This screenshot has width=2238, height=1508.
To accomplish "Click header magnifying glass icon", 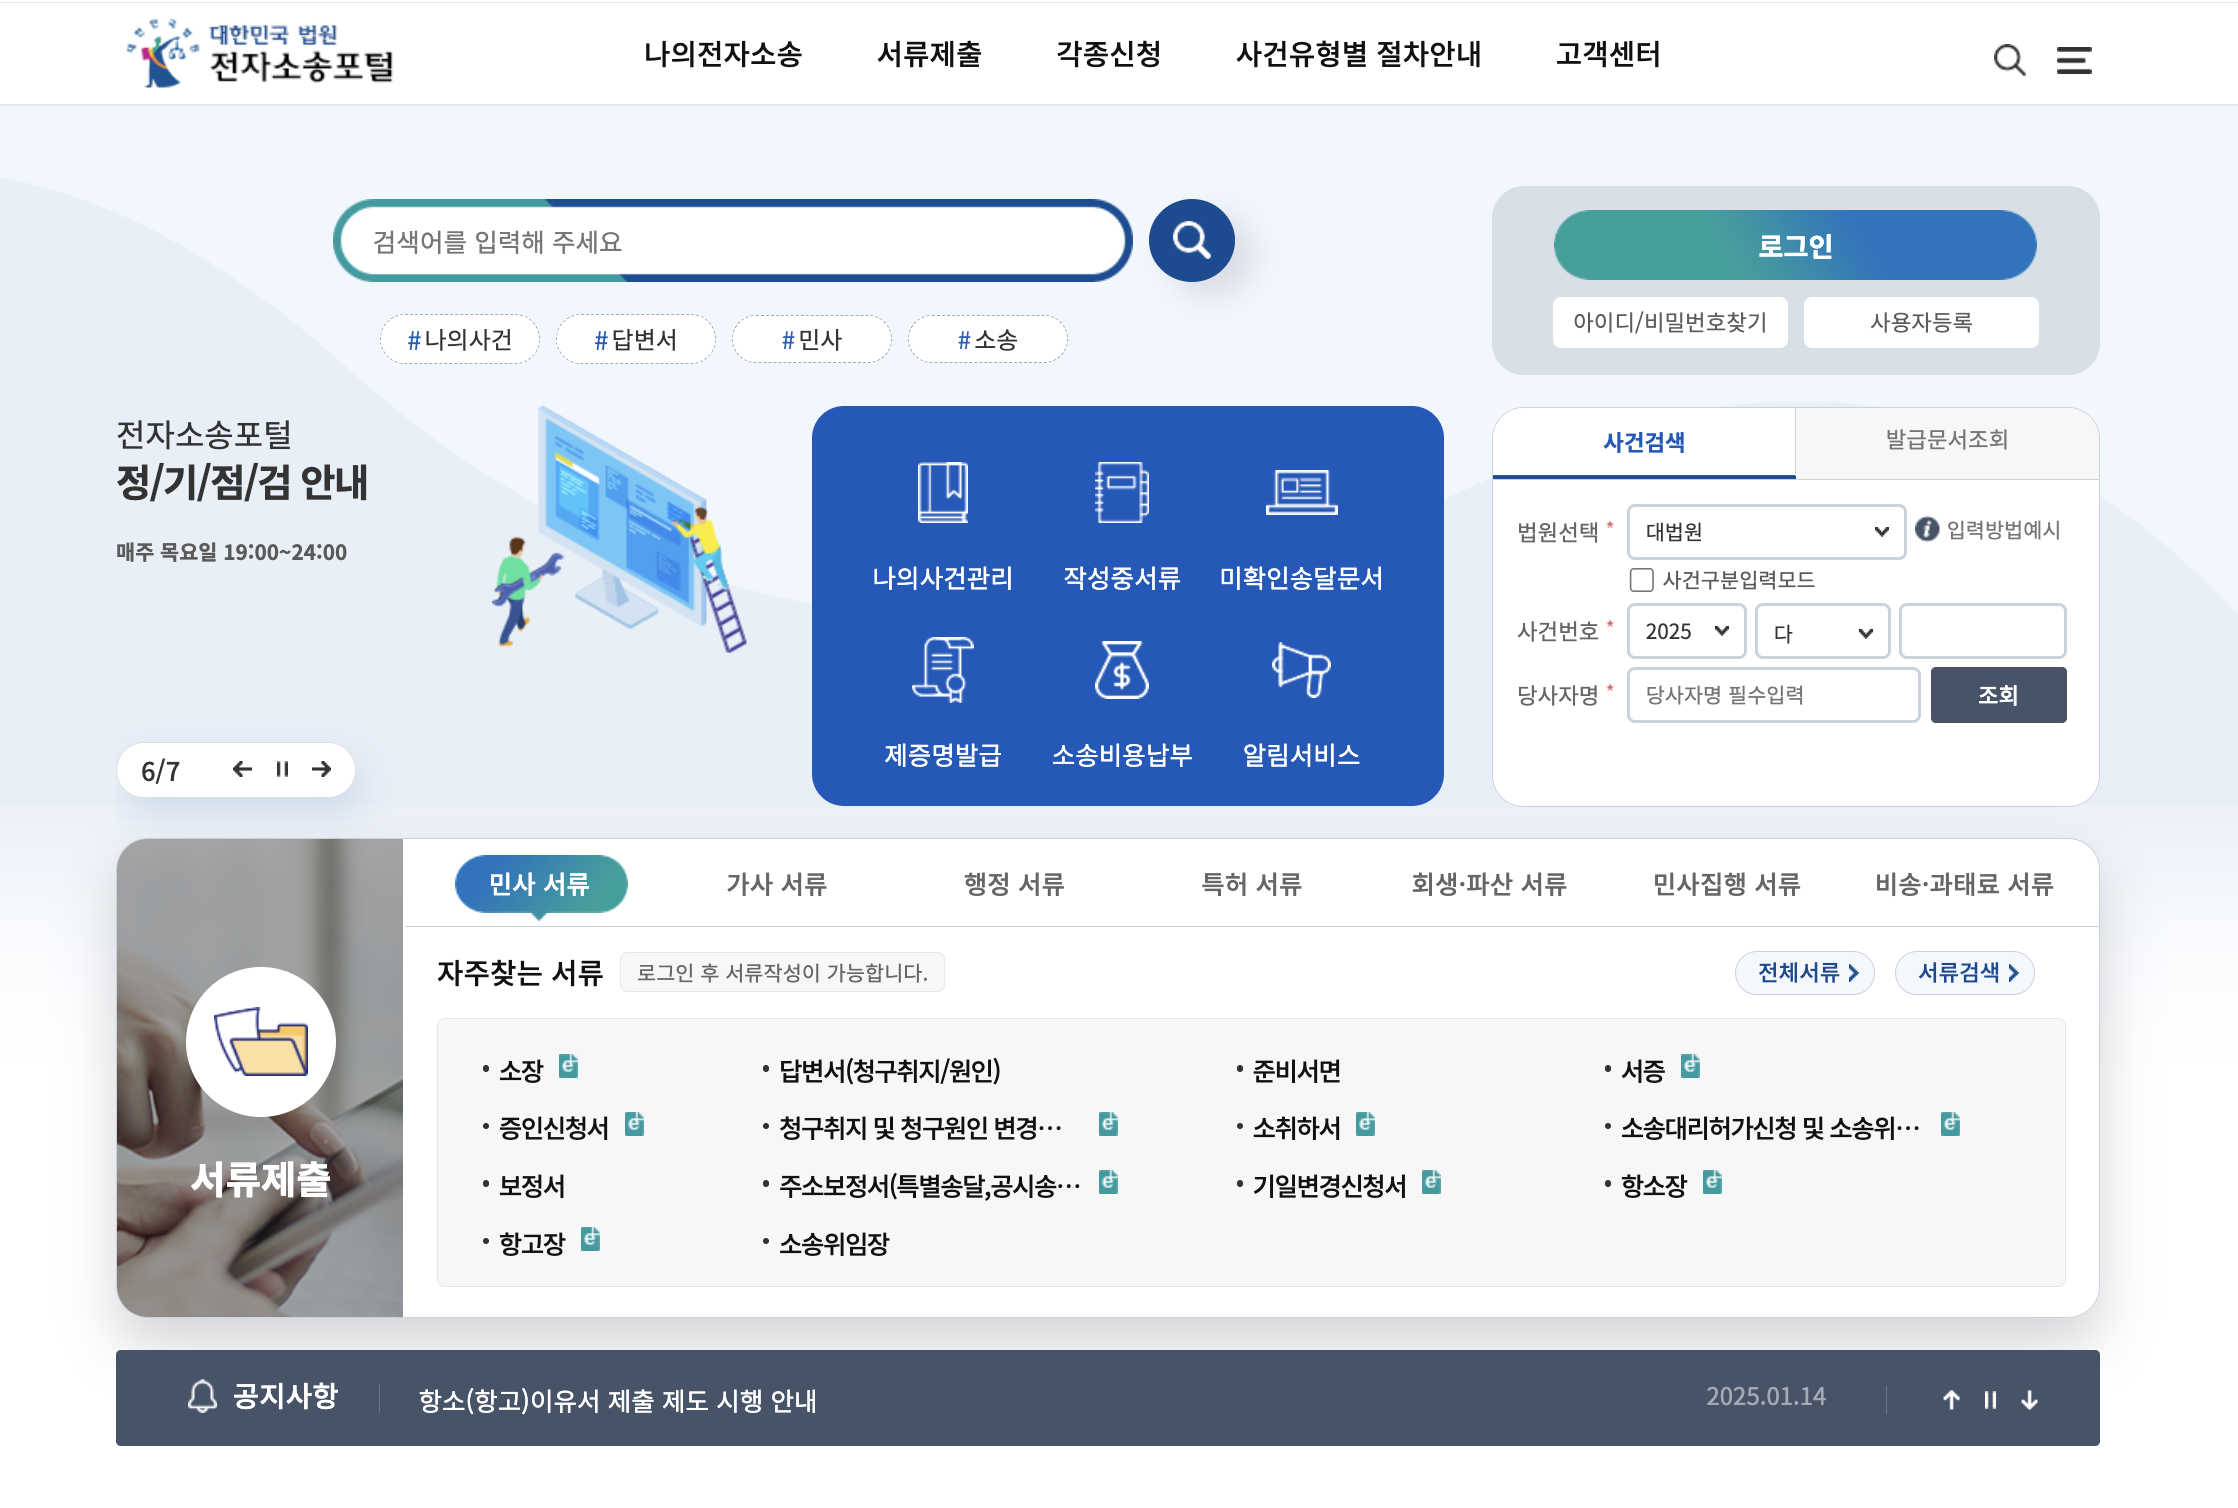I will (x=2009, y=61).
